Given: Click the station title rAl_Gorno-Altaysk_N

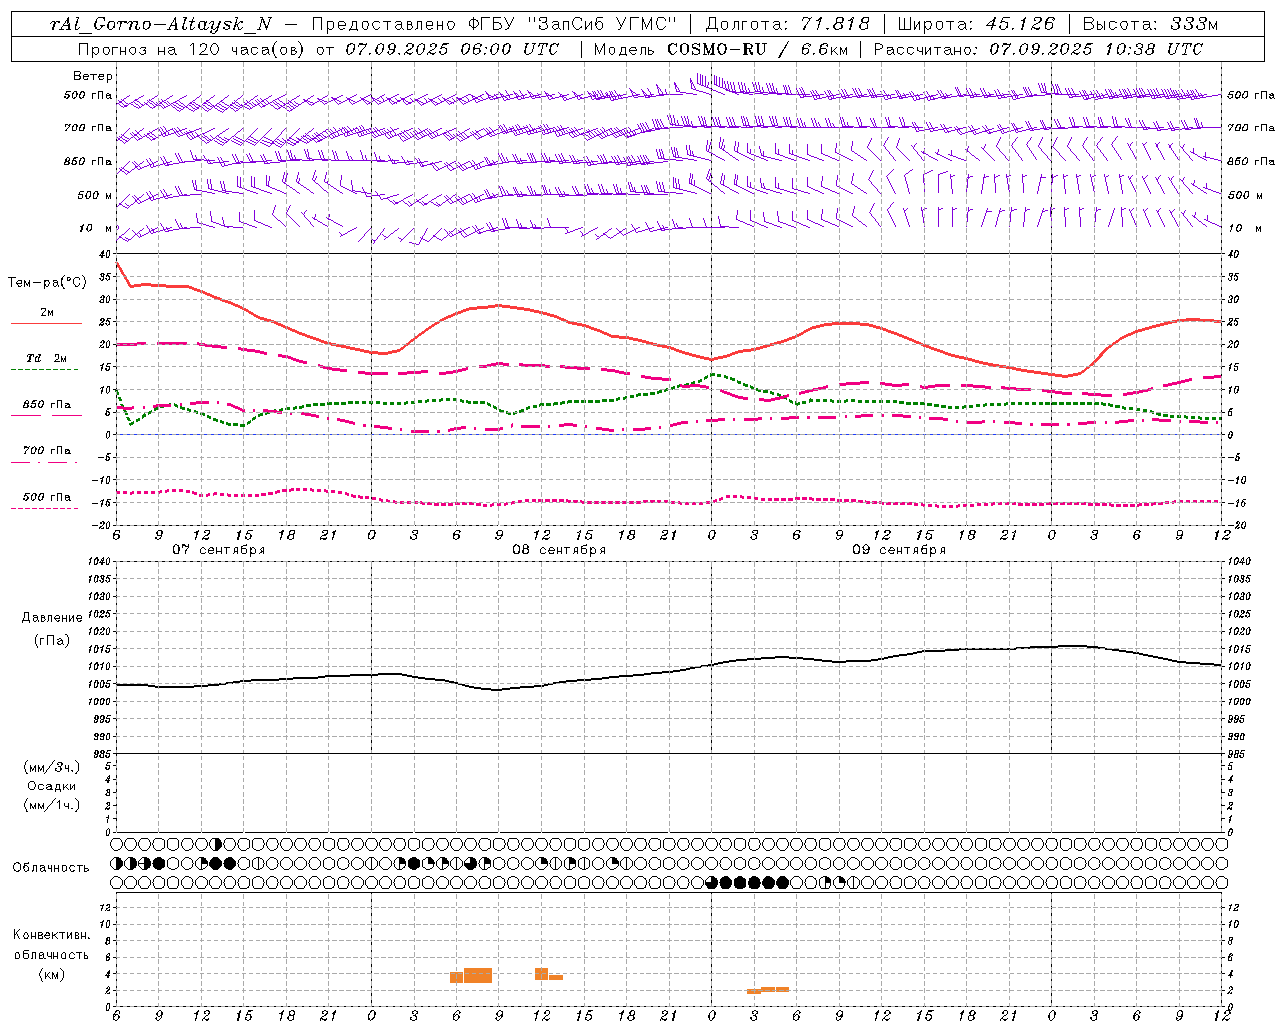Looking at the screenshot, I should click(161, 24).
